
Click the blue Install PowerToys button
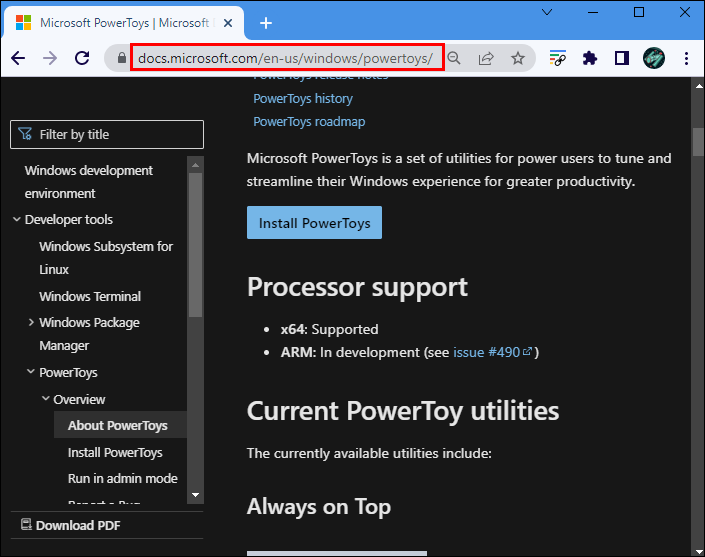tap(314, 223)
